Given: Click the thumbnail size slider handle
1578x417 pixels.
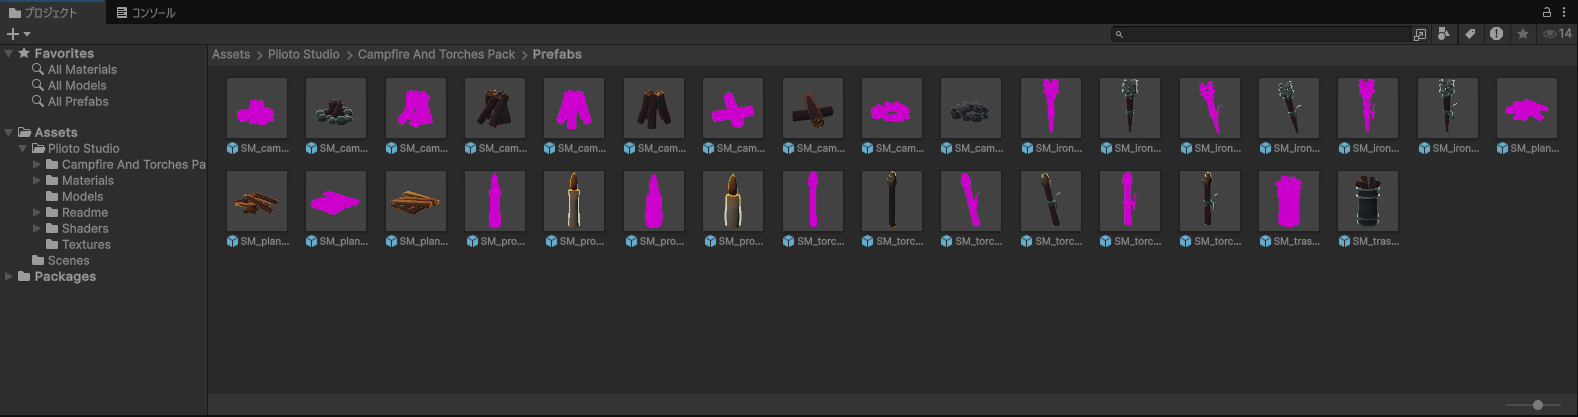Looking at the screenshot, I should (1538, 405).
